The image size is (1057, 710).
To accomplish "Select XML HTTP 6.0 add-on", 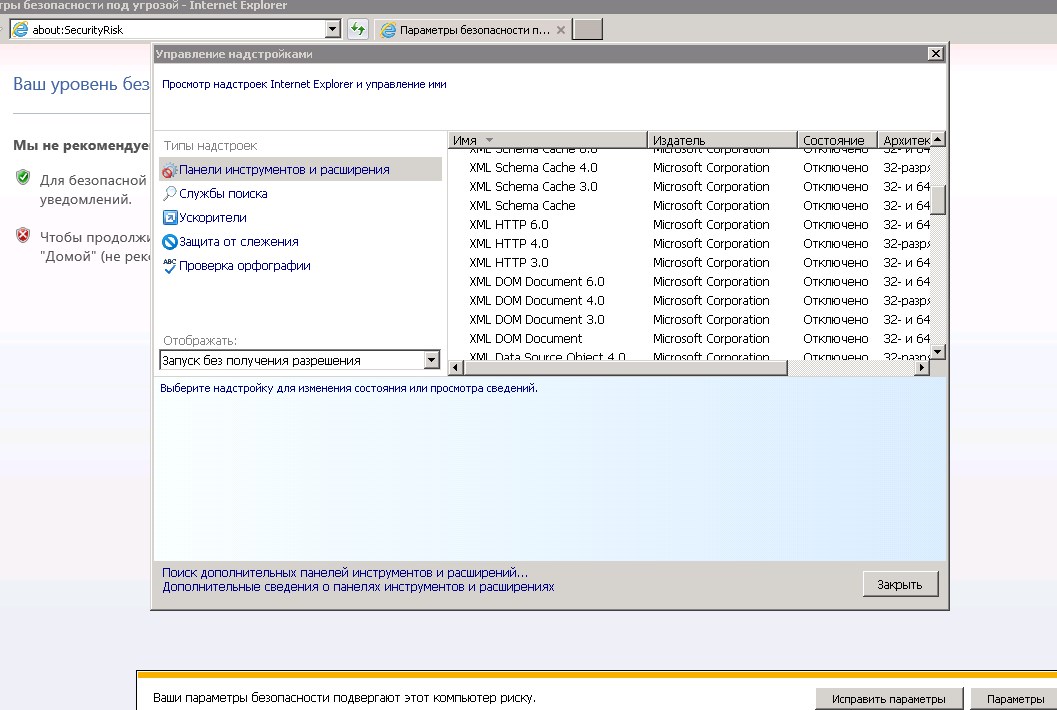I will [689, 225].
